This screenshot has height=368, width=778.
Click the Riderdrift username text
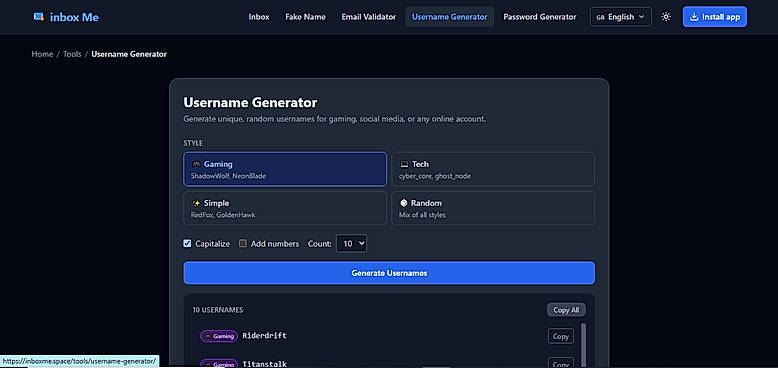tap(264, 336)
